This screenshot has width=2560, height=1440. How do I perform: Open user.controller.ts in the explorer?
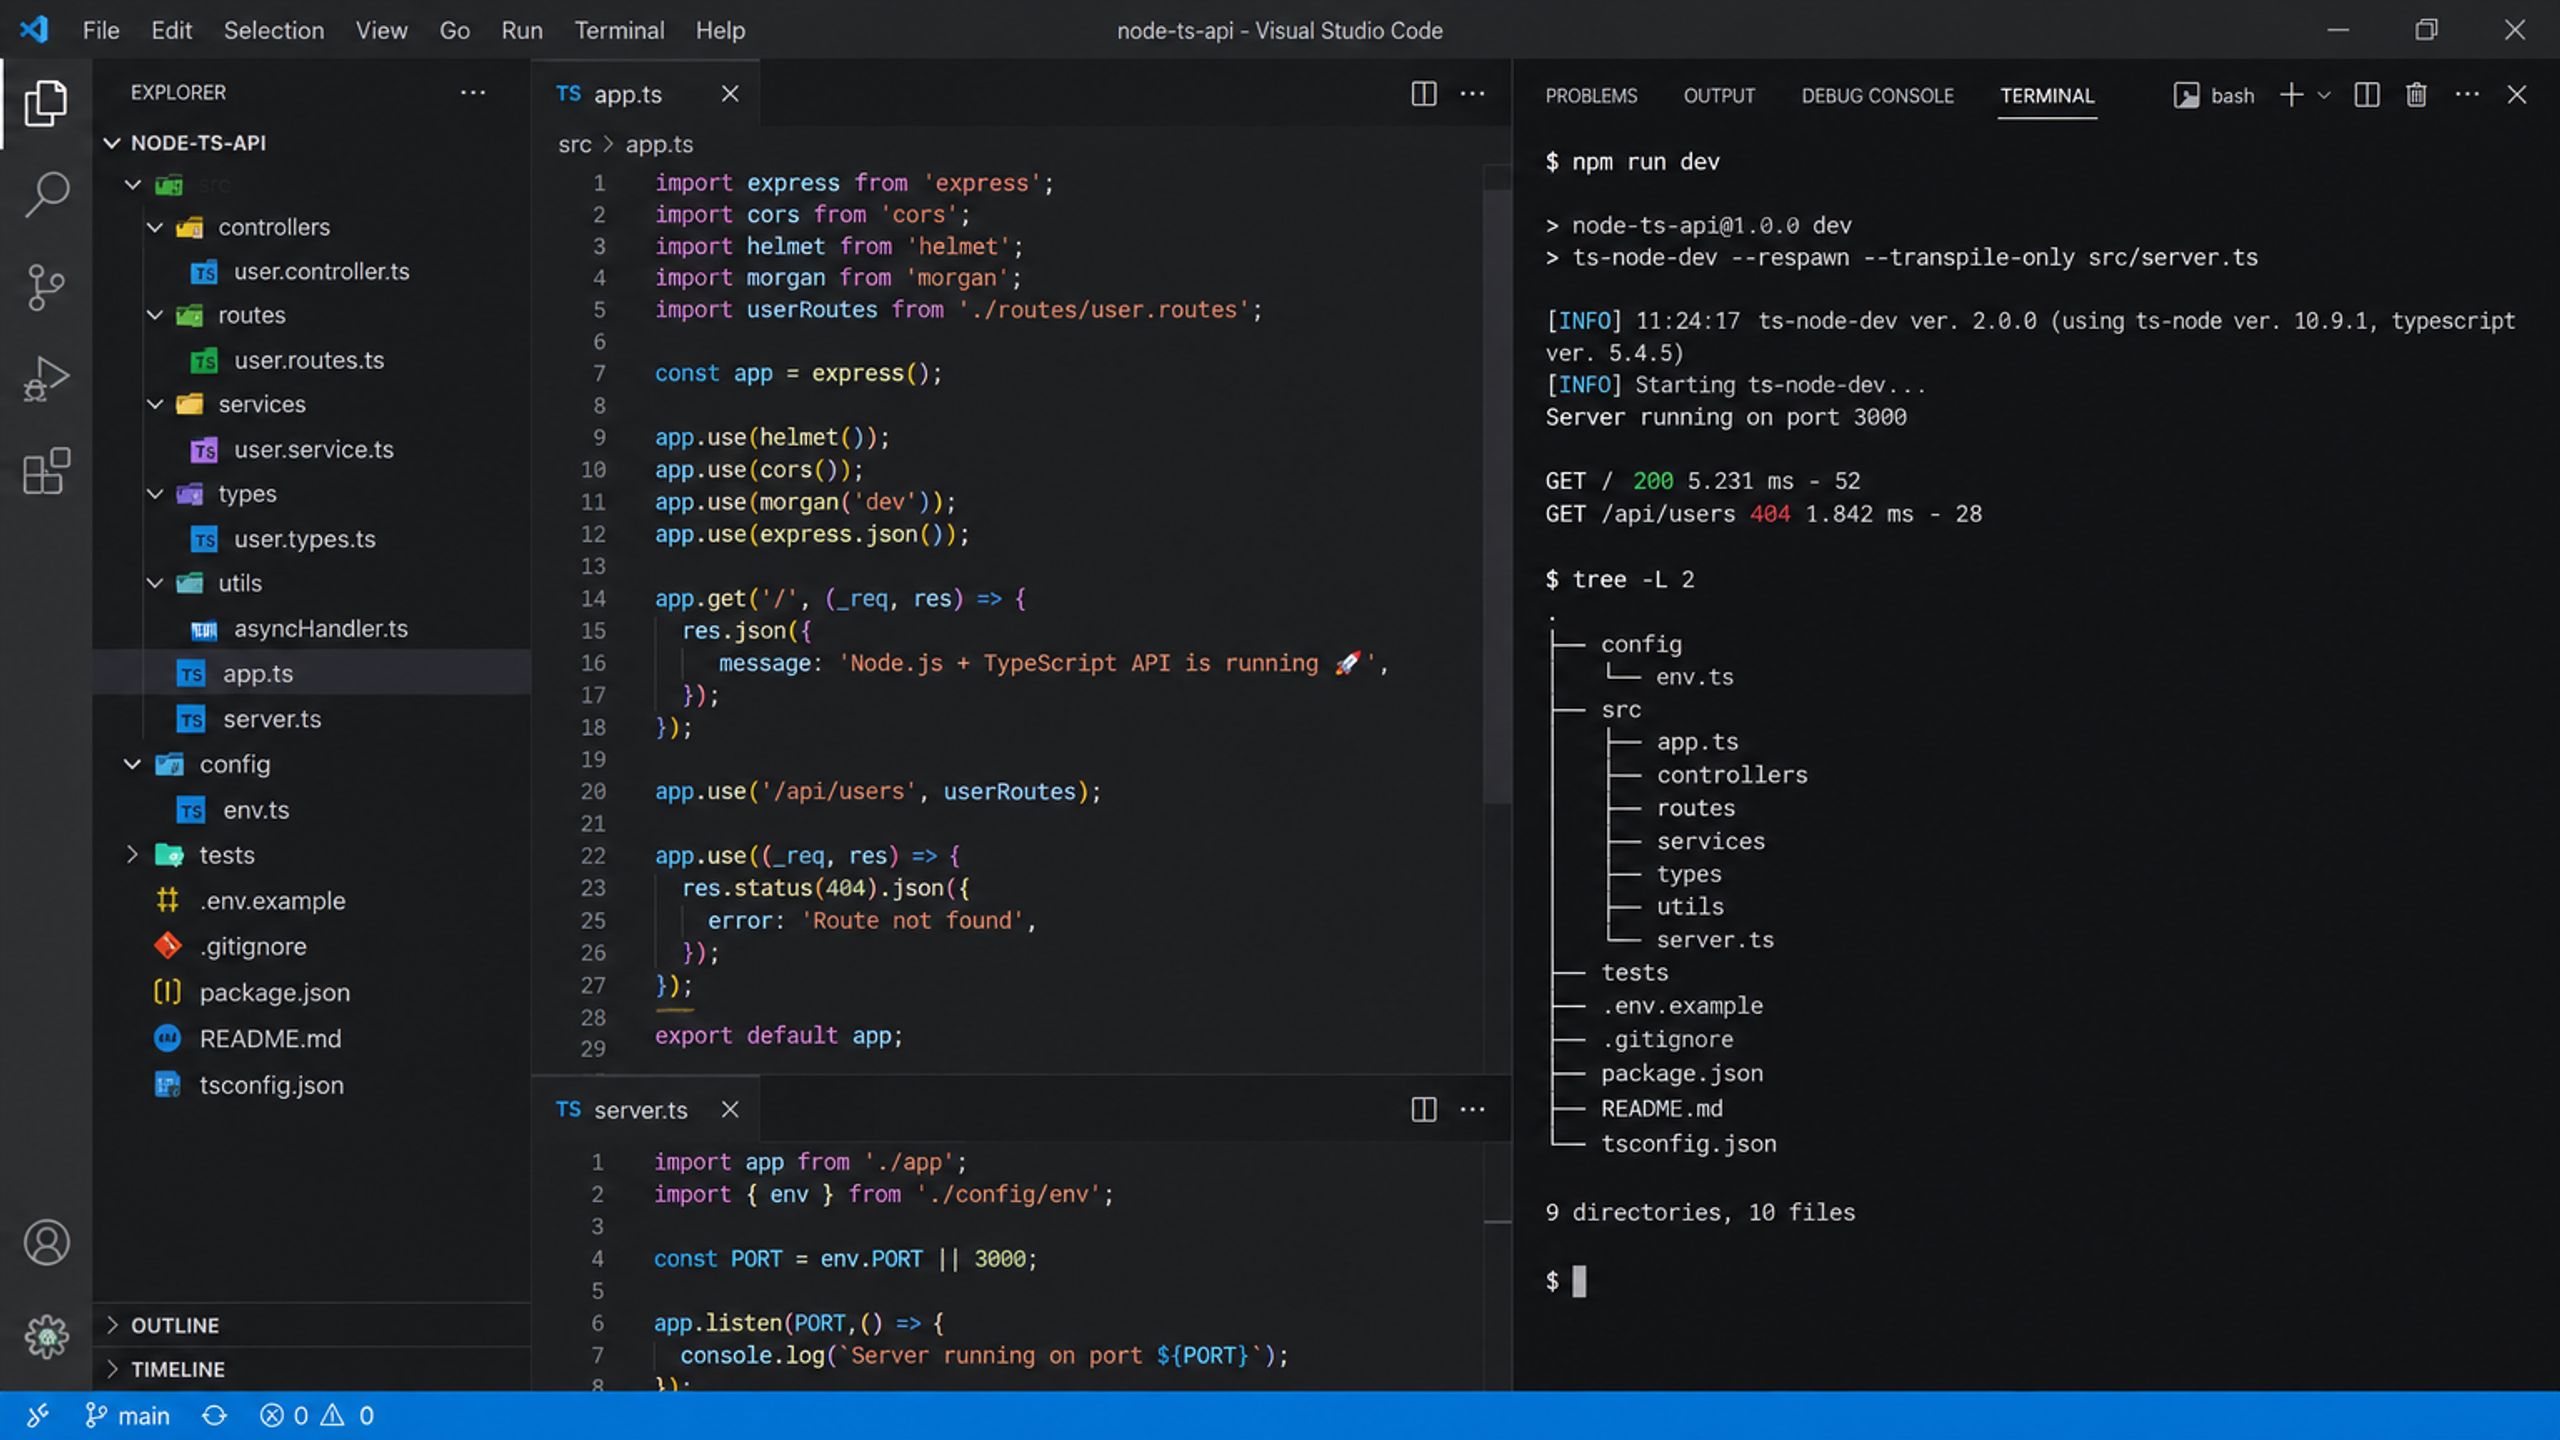[321, 271]
